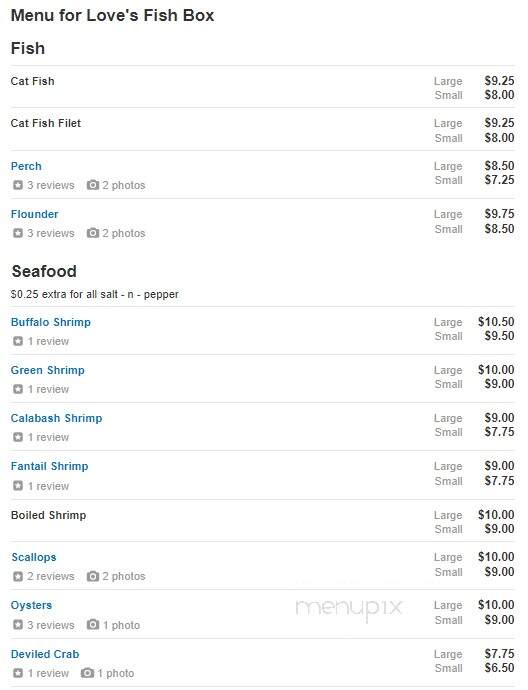Viewport: 528px width, 690px height.
Task: Open the Buffalo Shrimp item link
Action: point(51,322)
